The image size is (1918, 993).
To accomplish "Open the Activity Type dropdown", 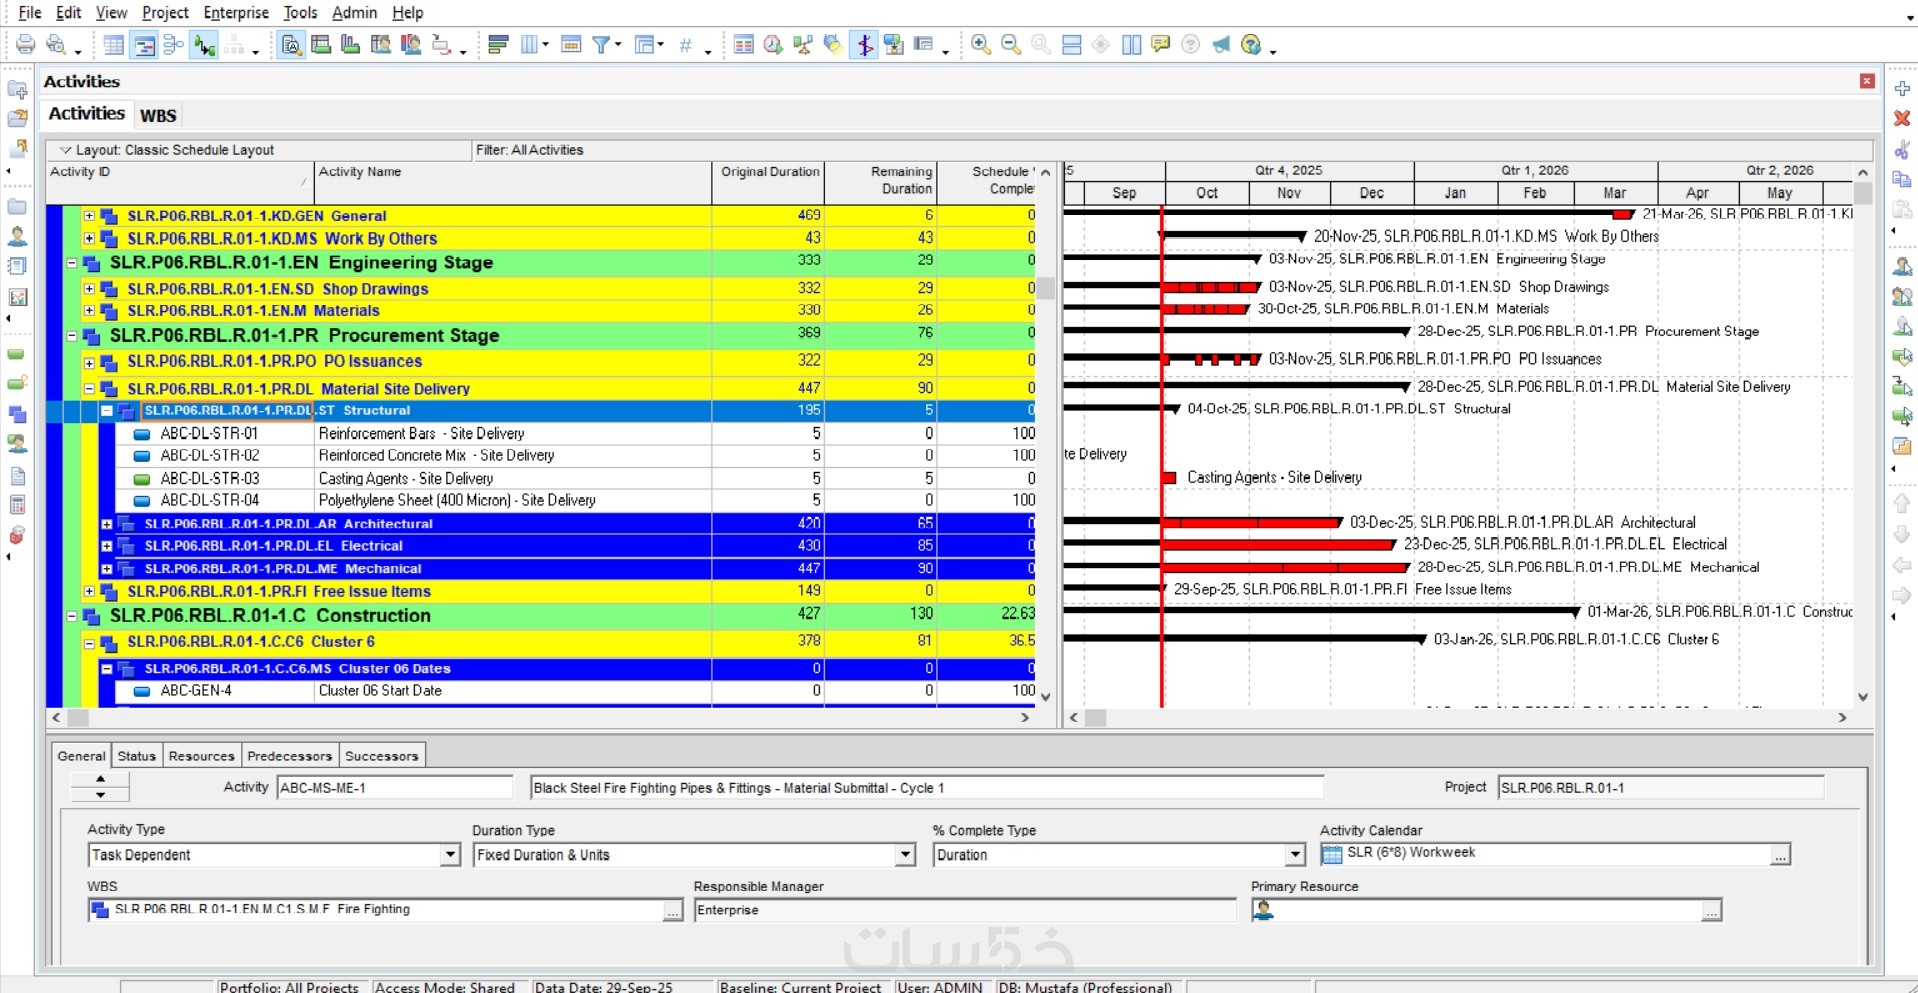I will pos(450,855).
